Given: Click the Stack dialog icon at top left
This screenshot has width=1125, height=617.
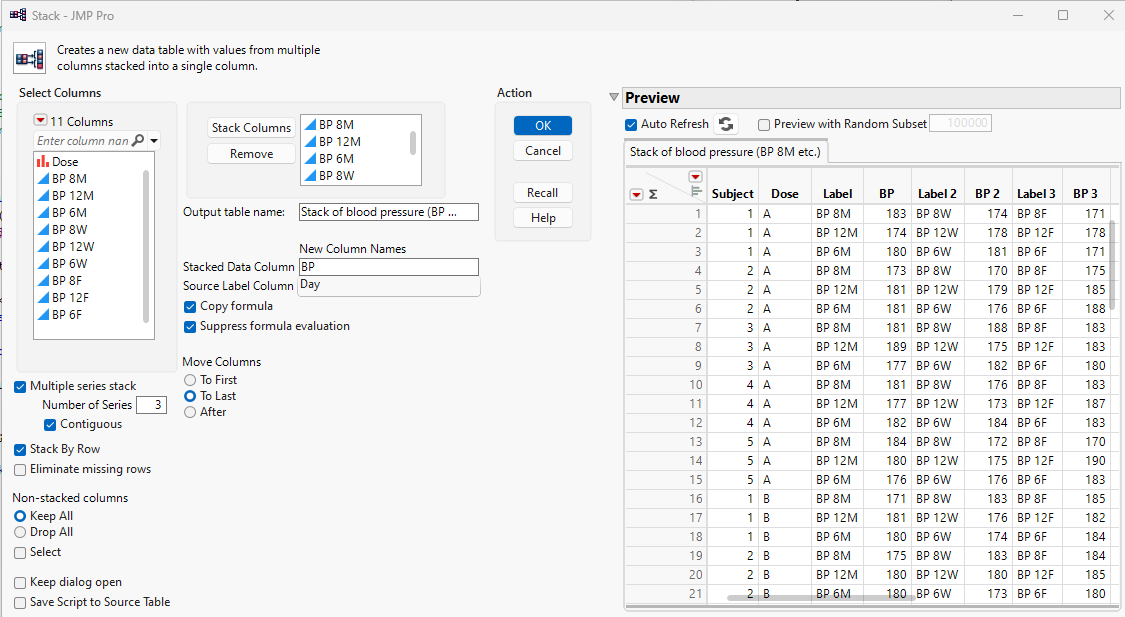Looking at the screenshot, I should pos(28,58).
